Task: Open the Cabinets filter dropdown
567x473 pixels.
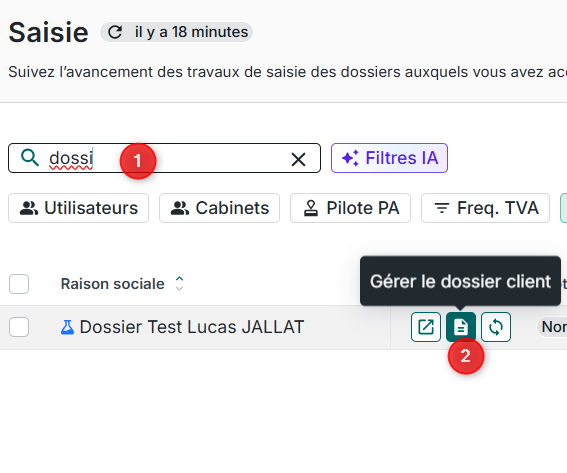Action: point(219,208)
